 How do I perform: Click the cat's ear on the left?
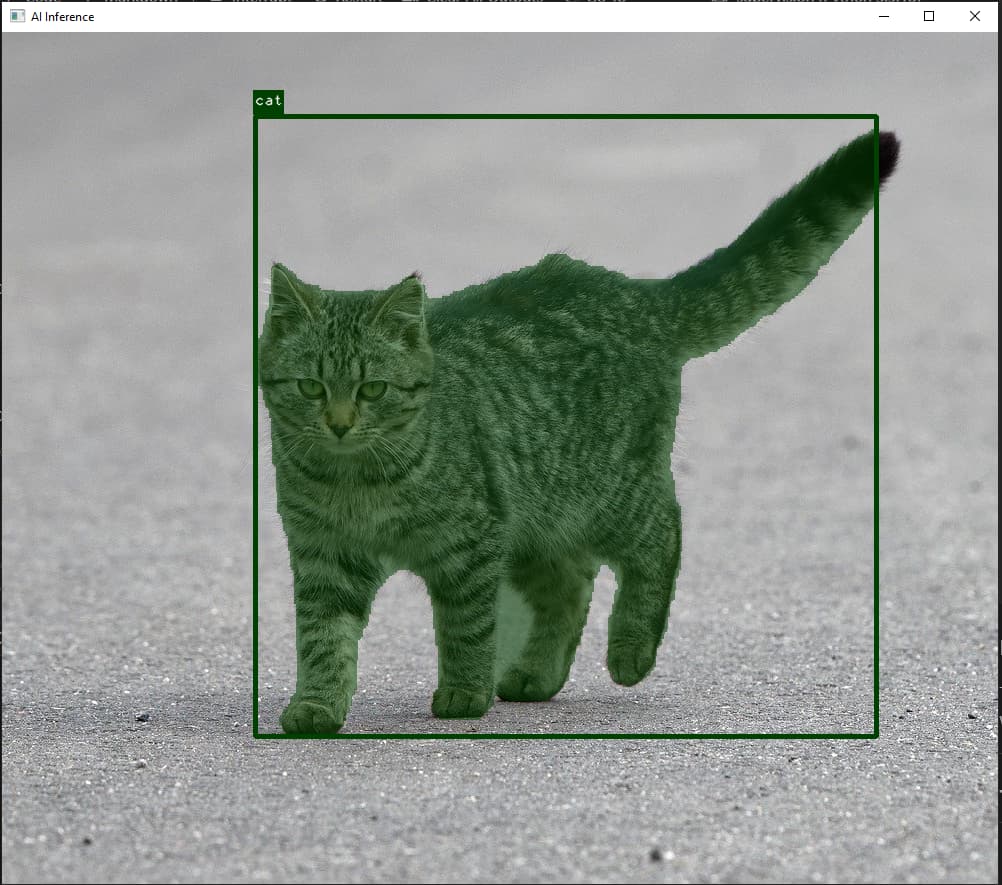[285, 290]
